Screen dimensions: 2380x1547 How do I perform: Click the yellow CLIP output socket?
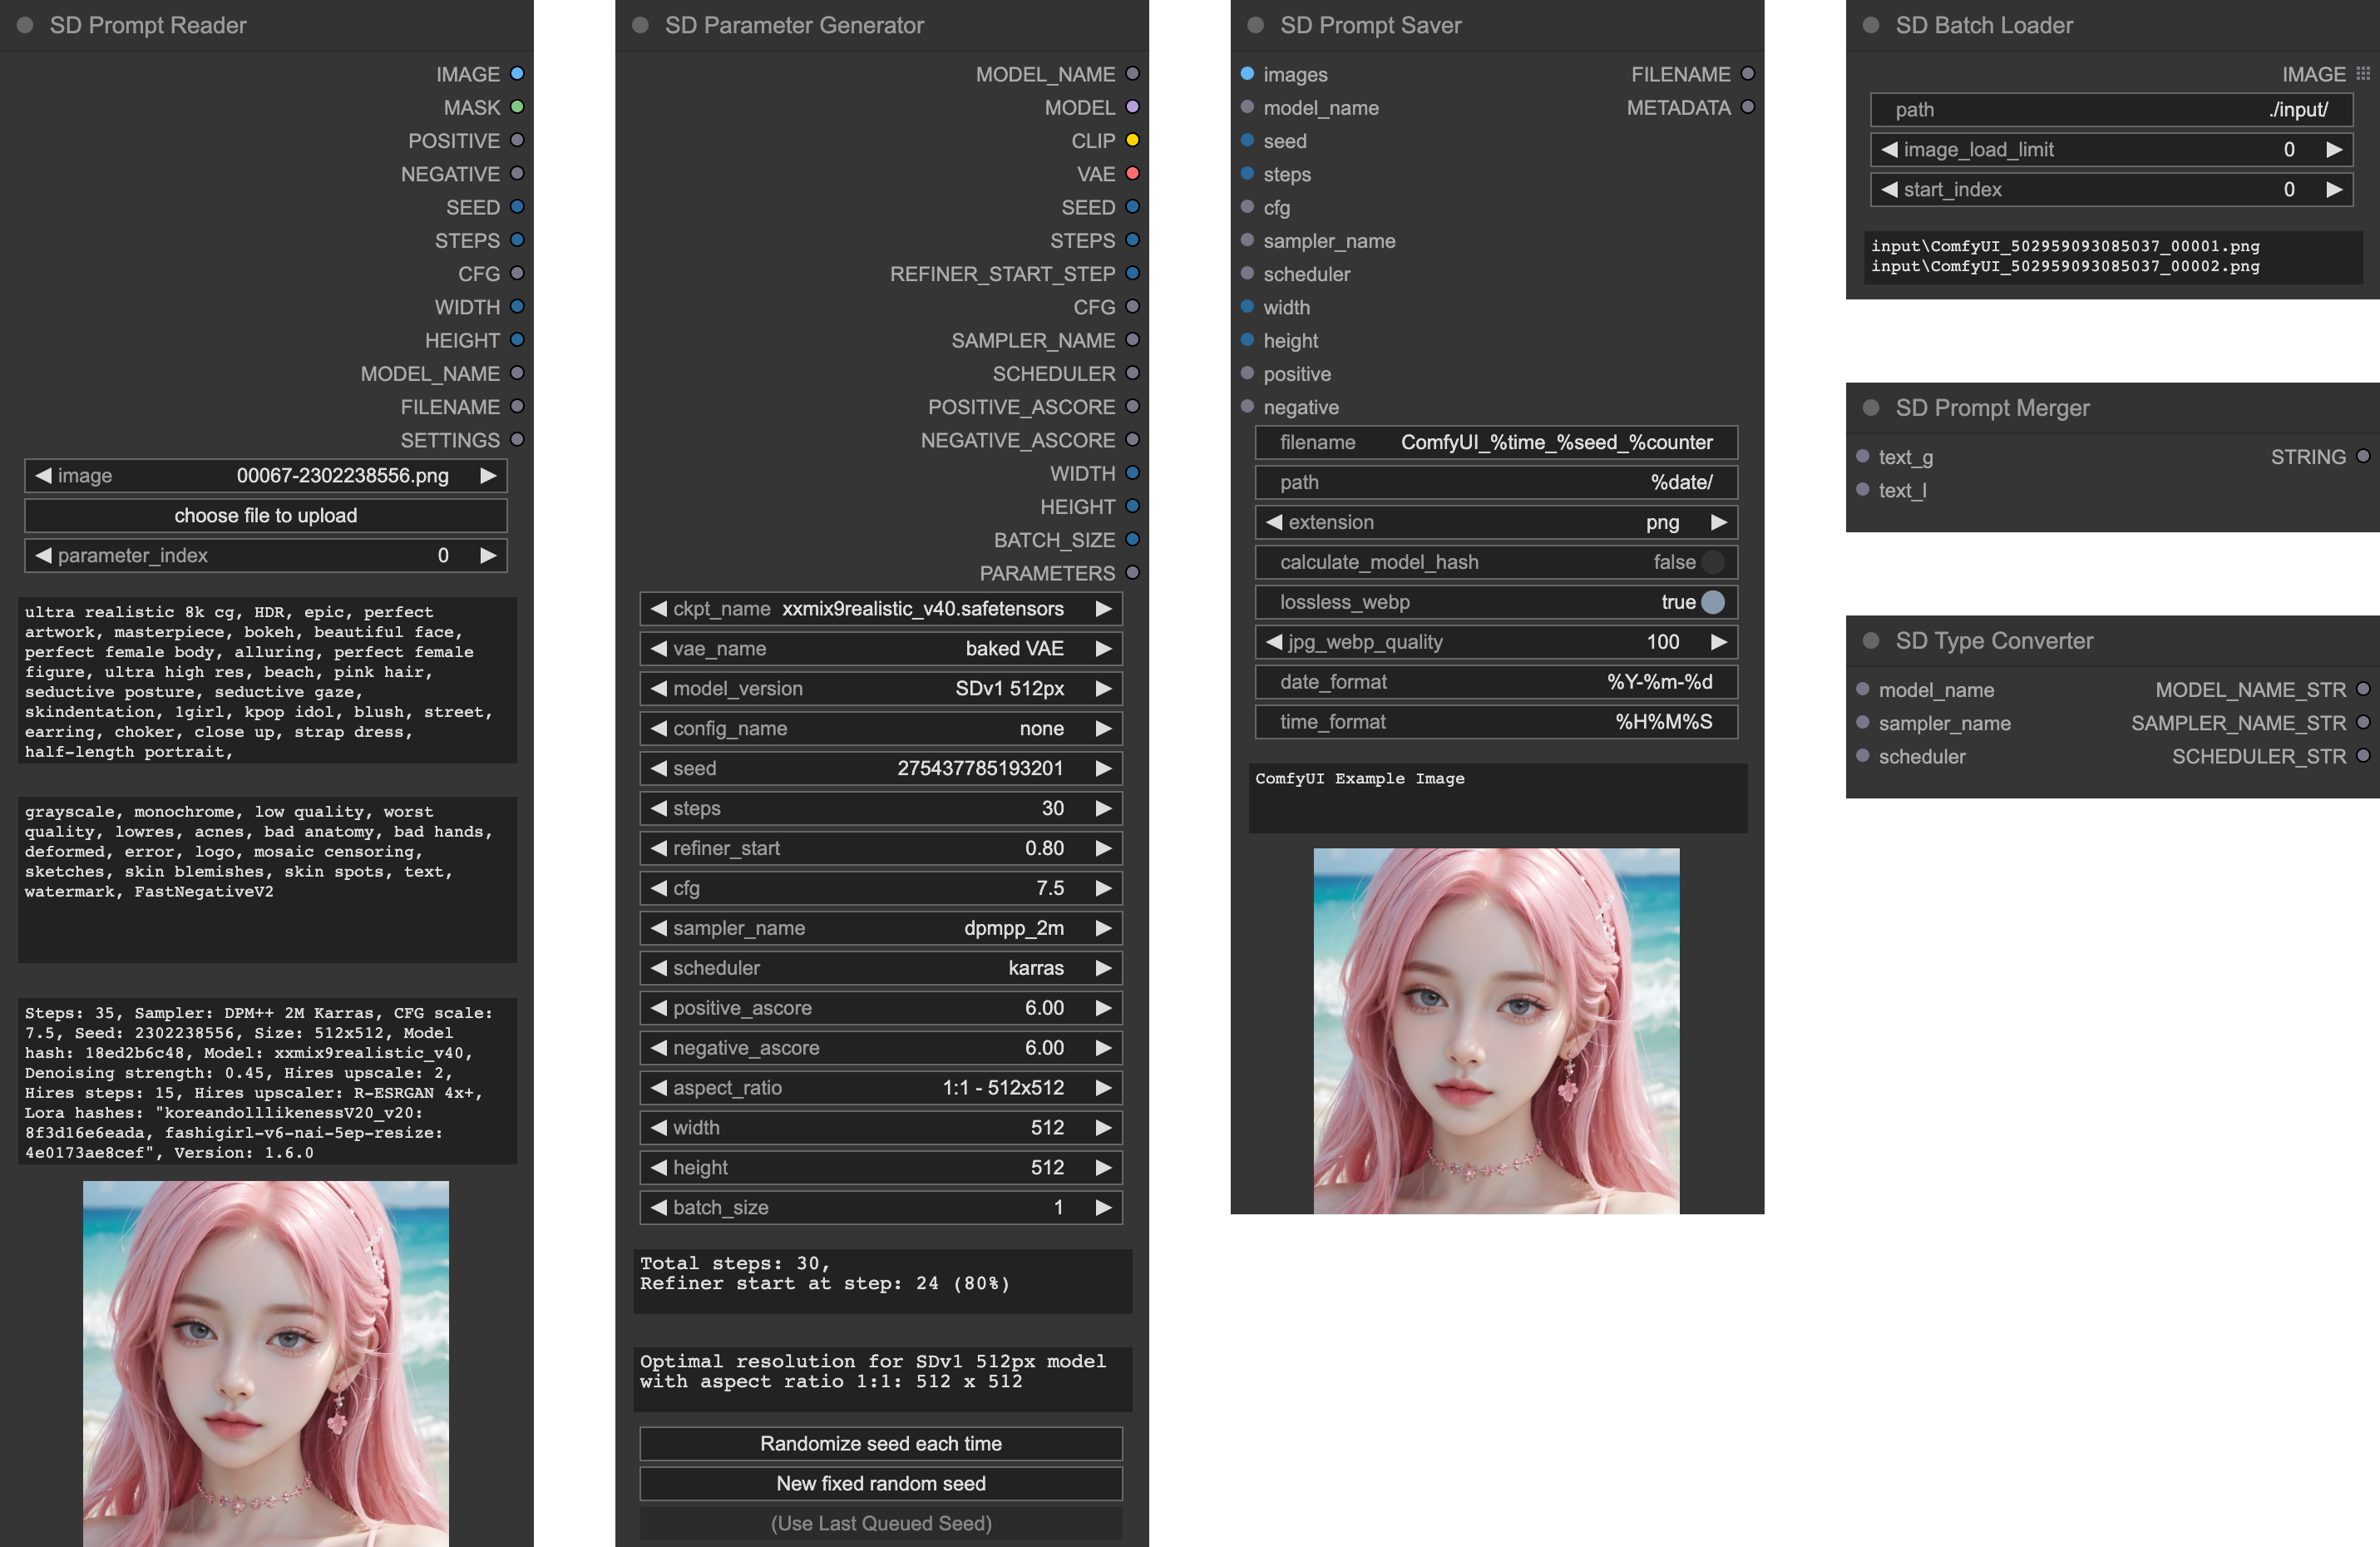pyautogui.click(x=1132, y=140)
